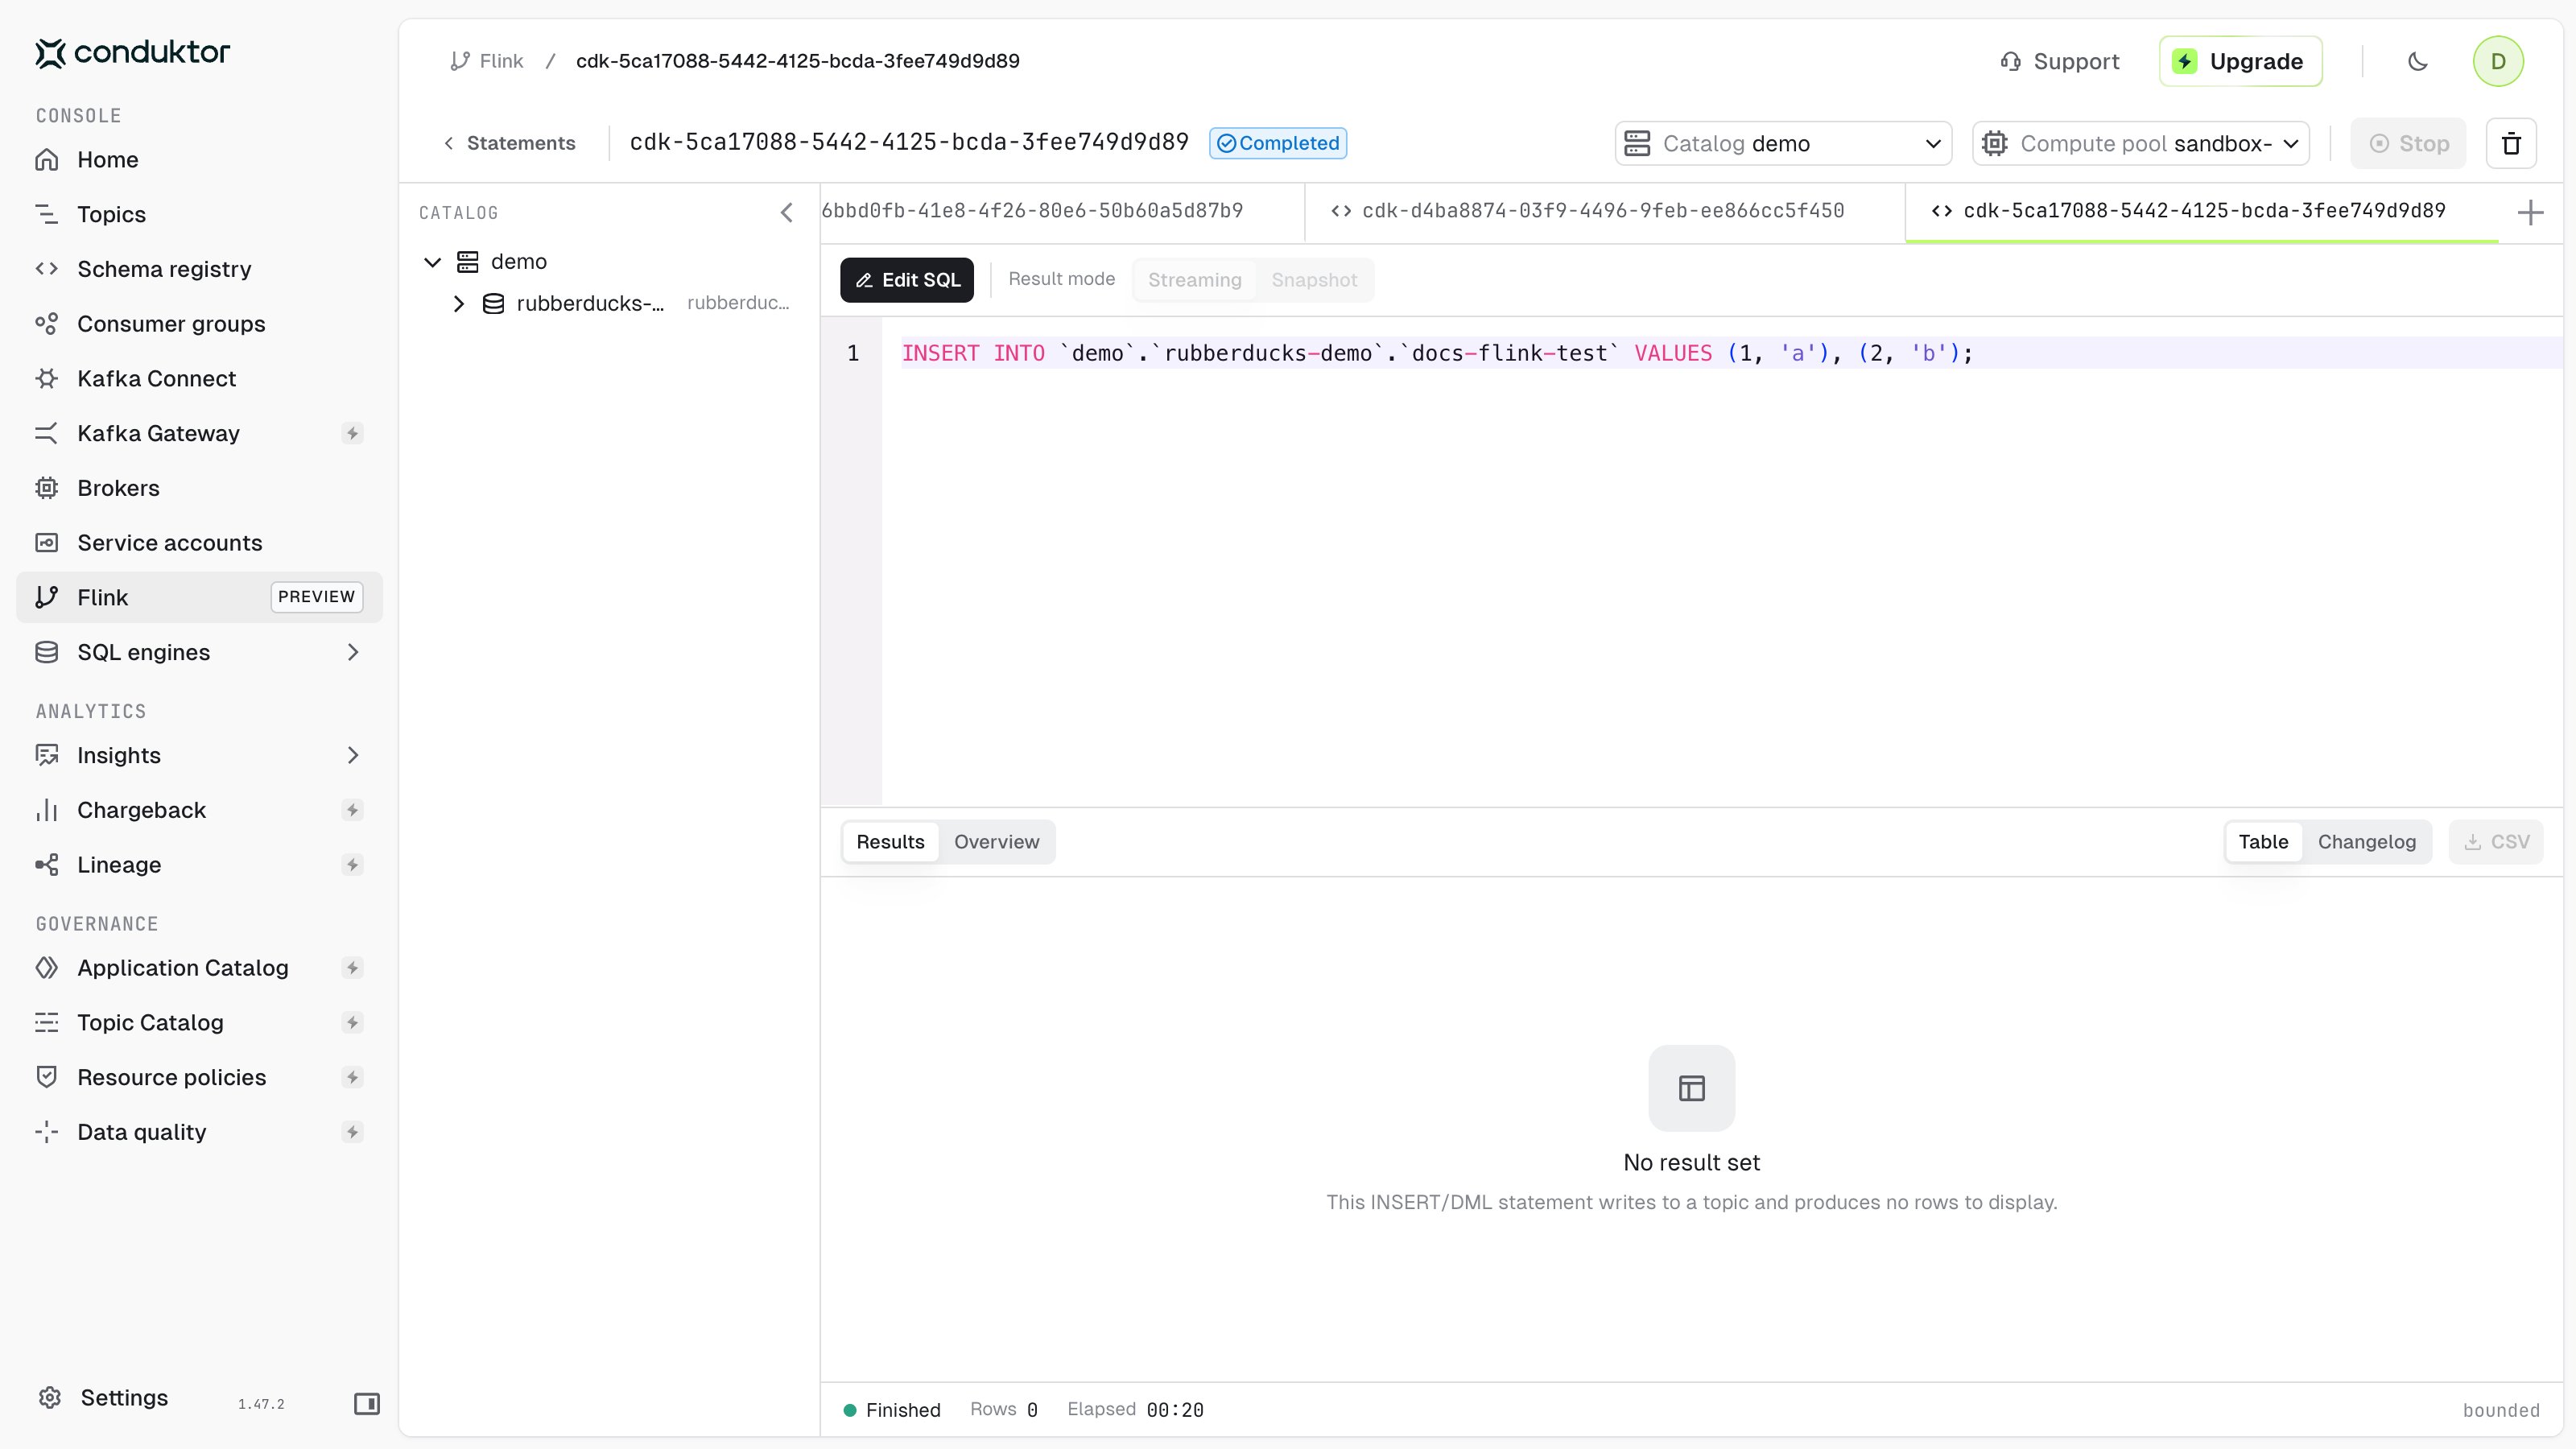Click the Edit SQL button
This screenshot has width=2576, height=1449.
[x=907, y=280]
